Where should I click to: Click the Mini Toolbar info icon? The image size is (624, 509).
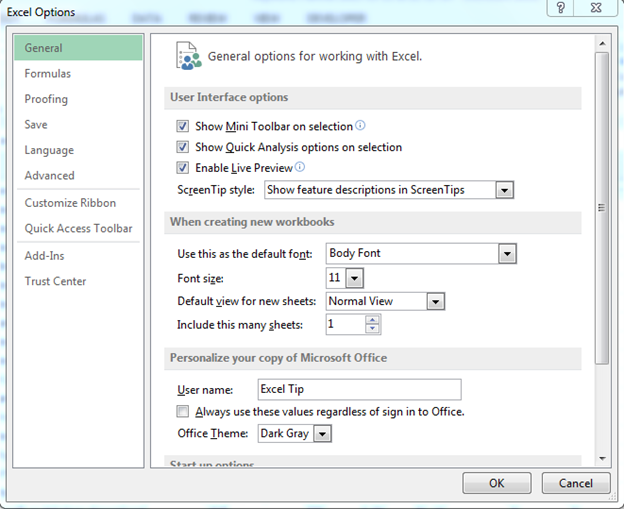(x=360, y=125)
